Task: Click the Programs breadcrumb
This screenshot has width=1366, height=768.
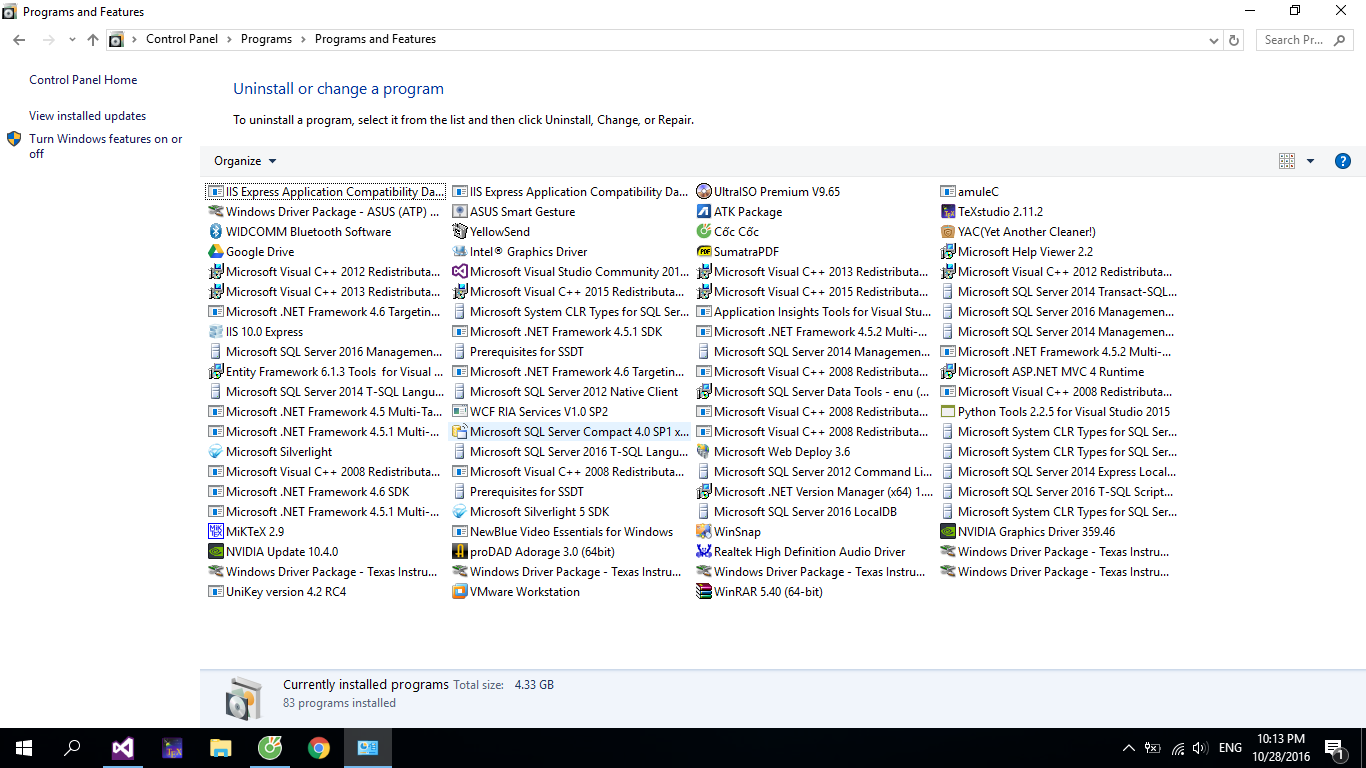Action: pyautogui.click(x=266, y=40)
